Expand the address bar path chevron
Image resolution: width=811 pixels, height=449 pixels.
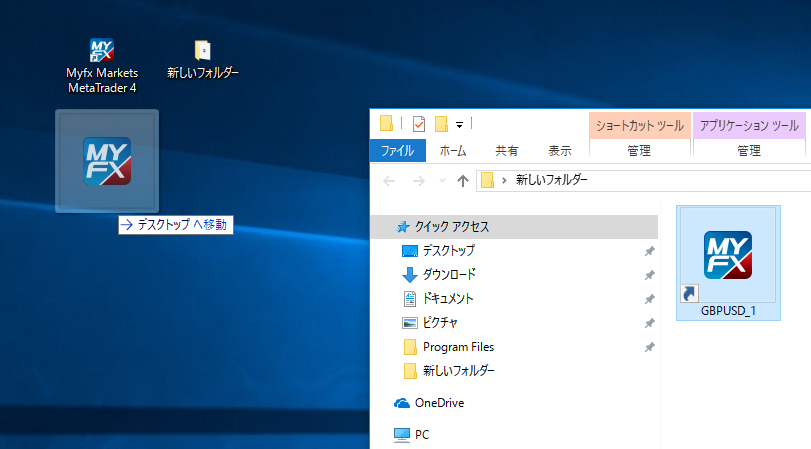(504, 181)
